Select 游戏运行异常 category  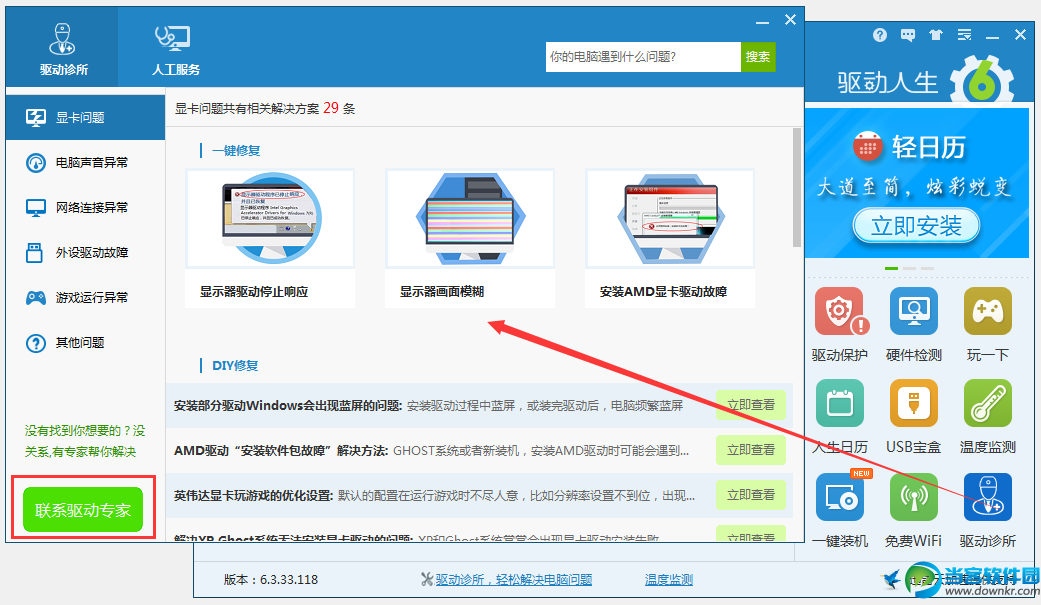click(x=86, y=298)
